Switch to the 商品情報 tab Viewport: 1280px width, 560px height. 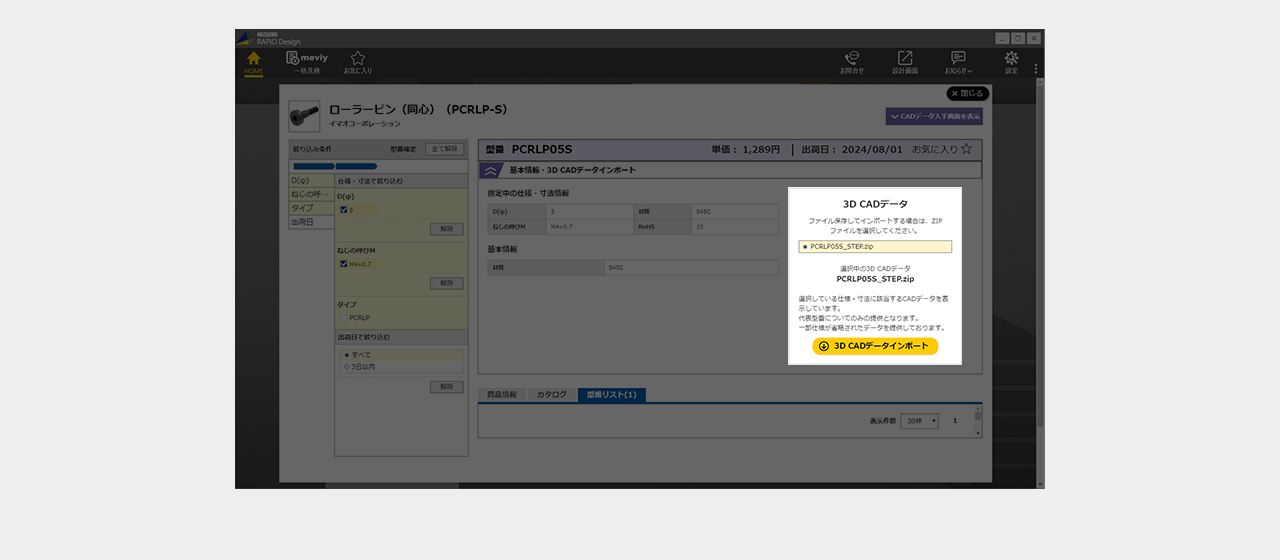point(502,395)
